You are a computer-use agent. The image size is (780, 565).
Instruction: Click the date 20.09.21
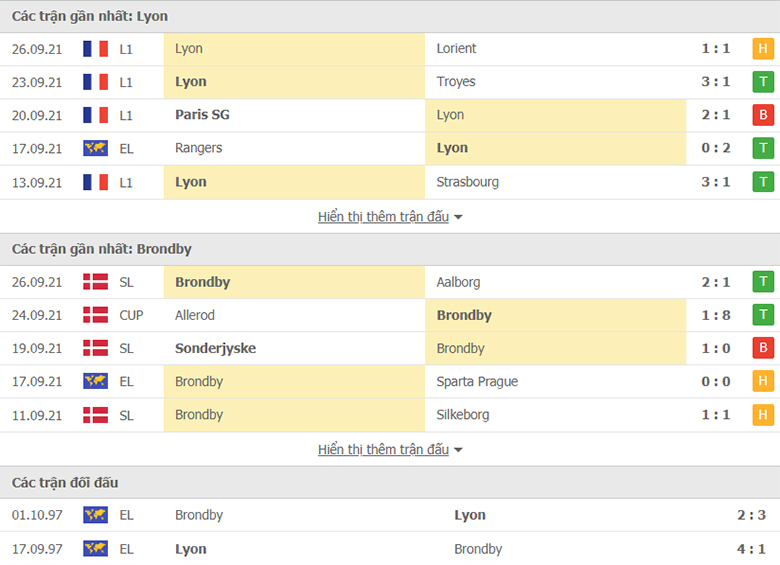point(37,115)
